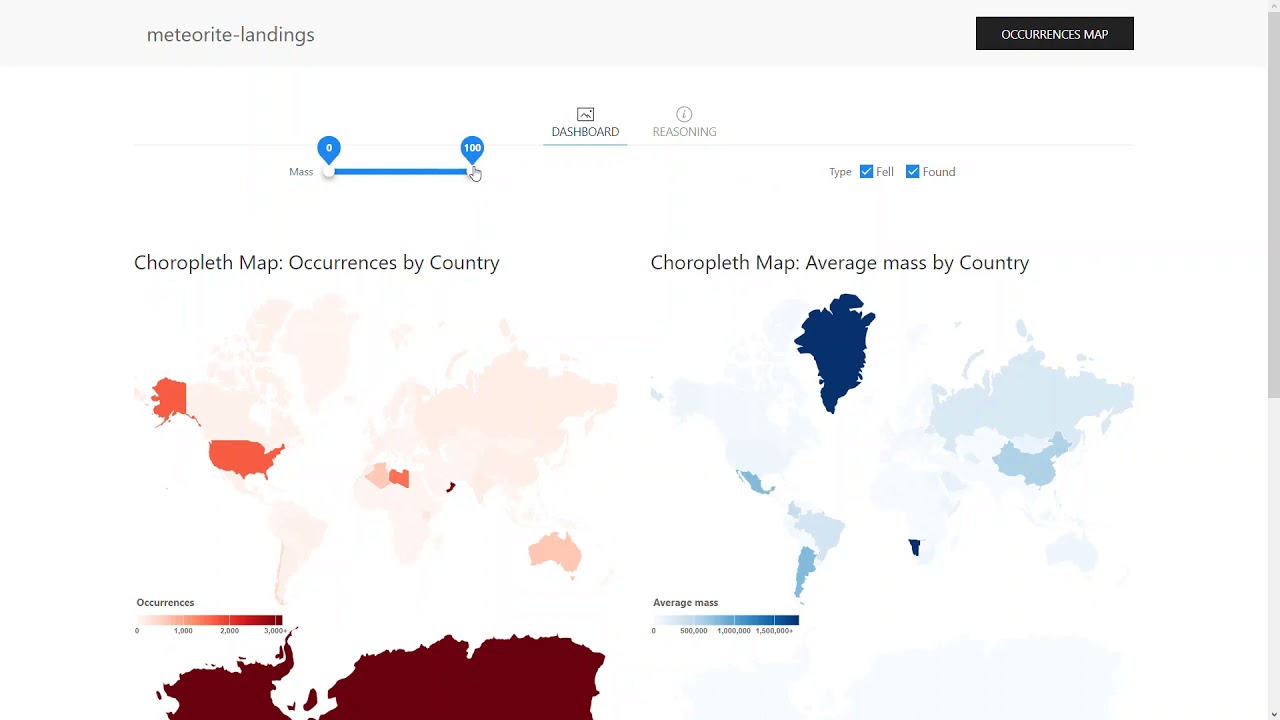Click the Average mass legend color scale
Viewport: 1280px width, 720px height.
[x=726, y=621]
